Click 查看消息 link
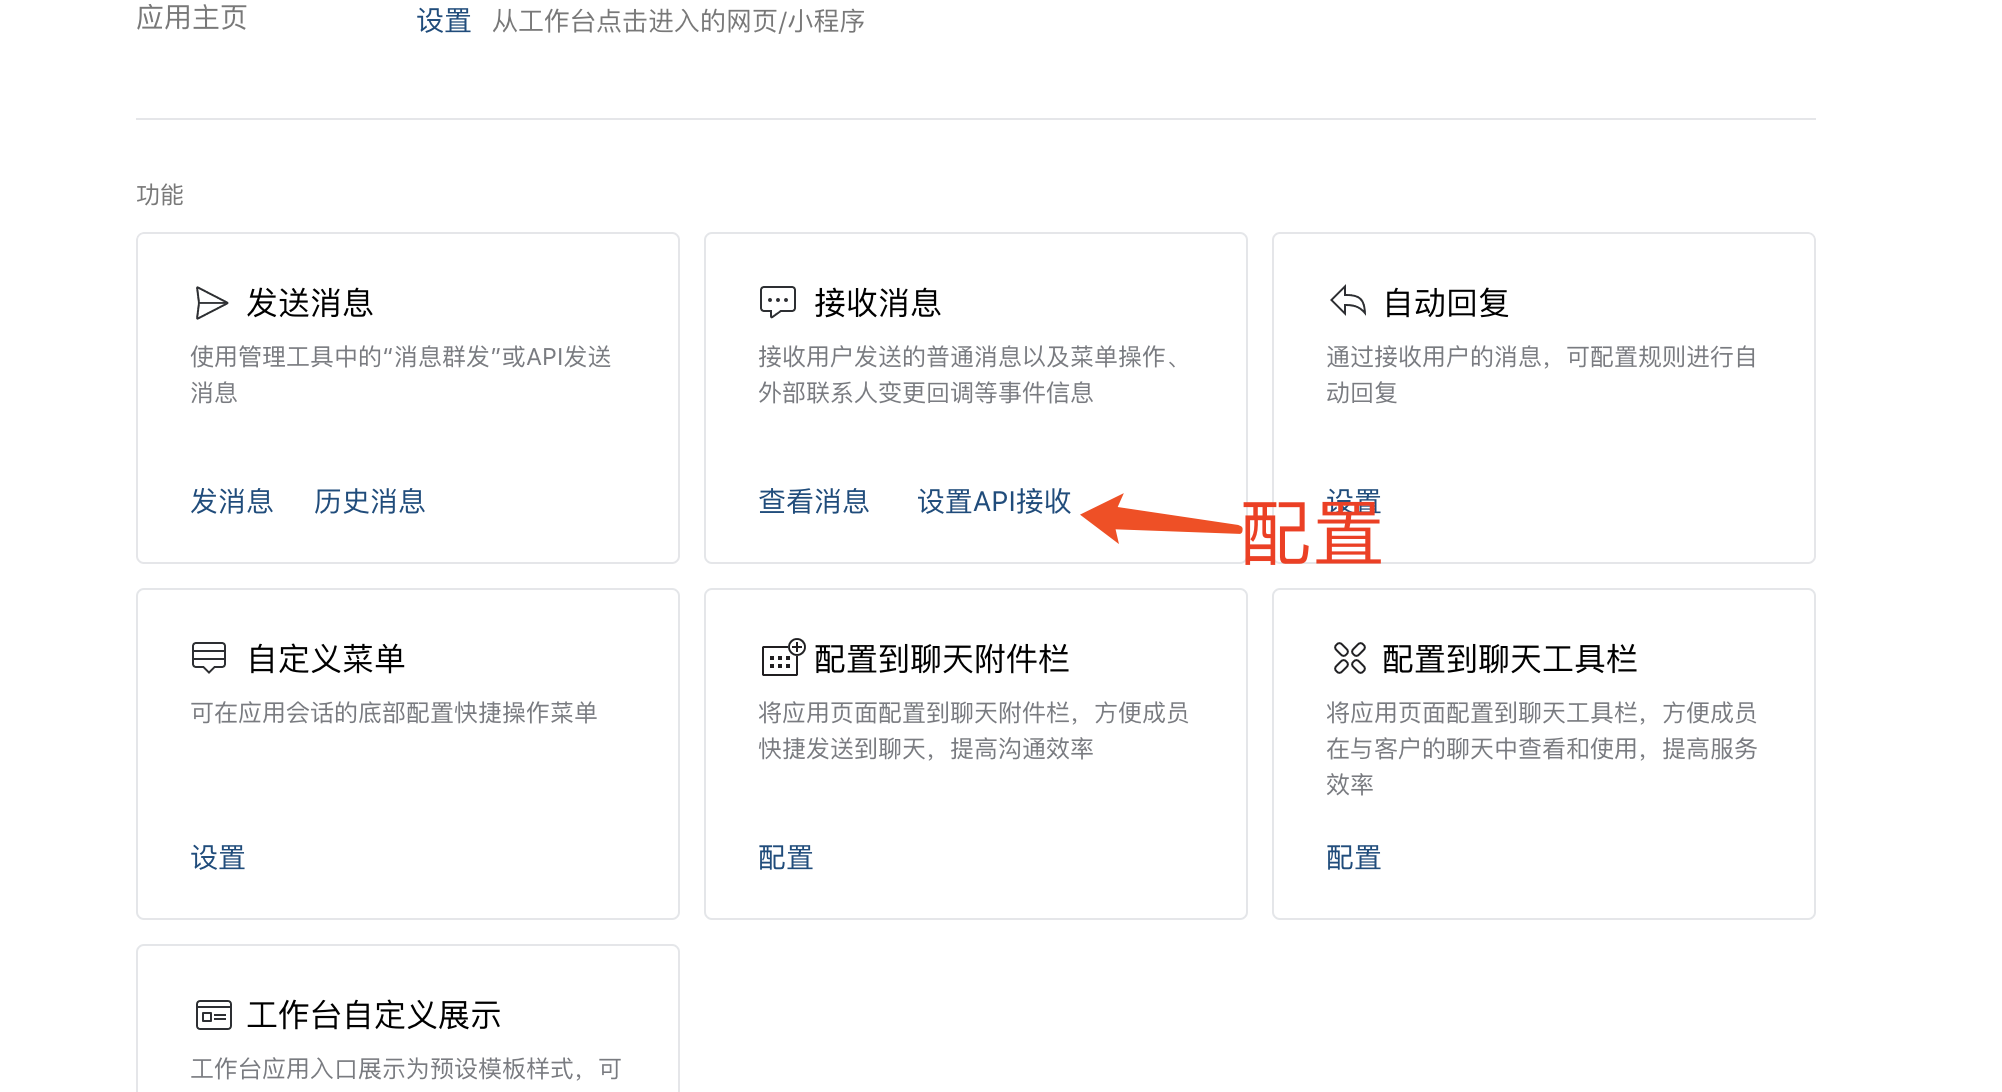Viewport: 2002px width, 1092px height. pos(814,501)
